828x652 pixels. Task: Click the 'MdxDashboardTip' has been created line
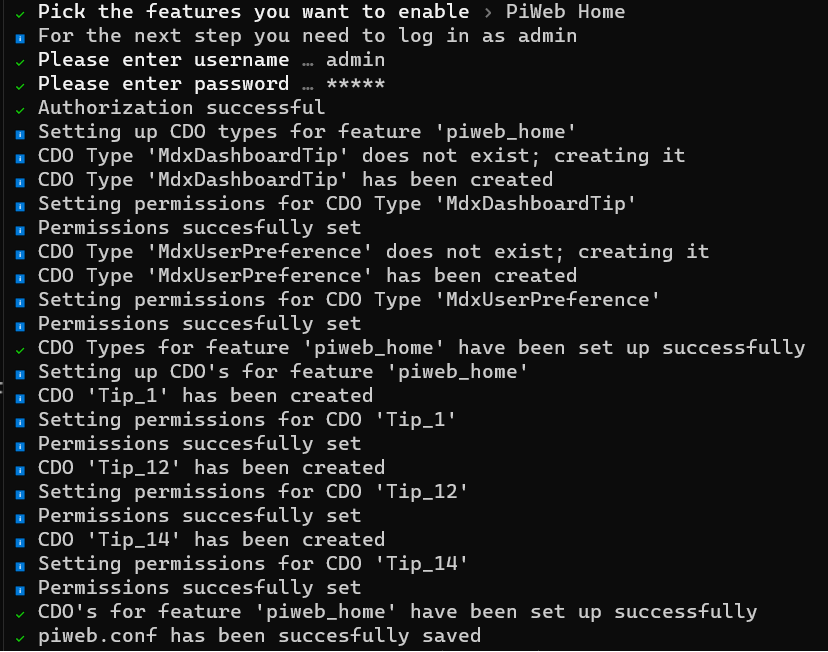pyautogui.click(x=295, y=180)
